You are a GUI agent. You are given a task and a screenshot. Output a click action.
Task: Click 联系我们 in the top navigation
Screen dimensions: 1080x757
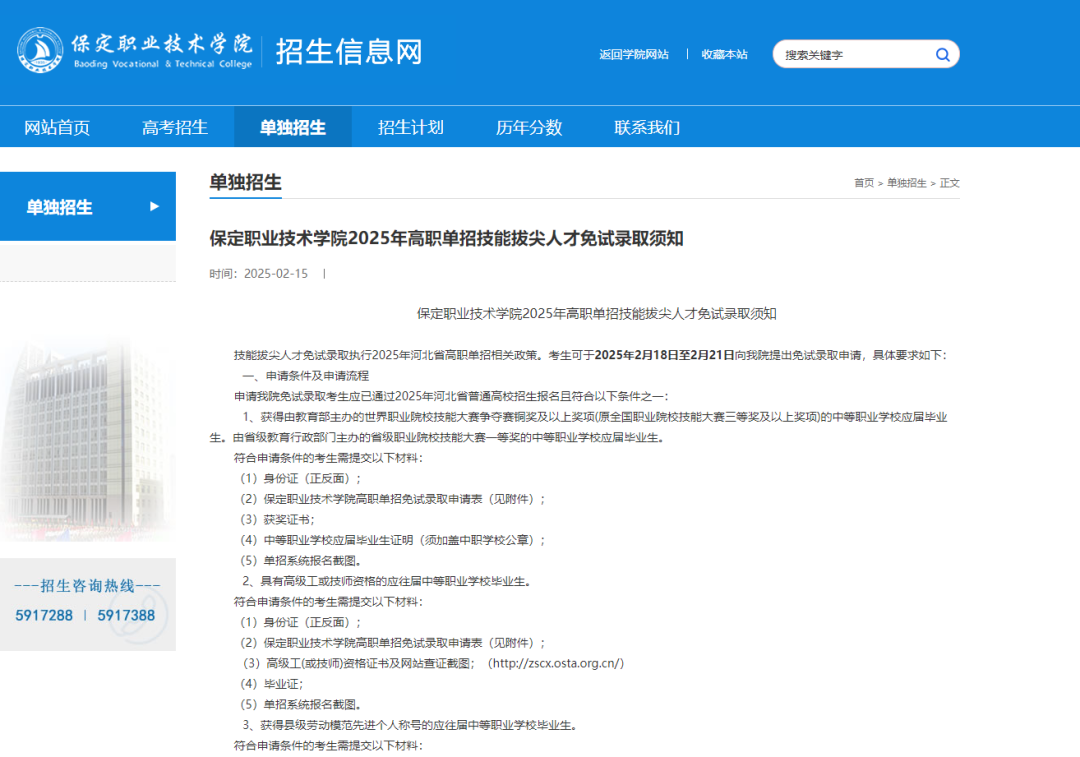(x=646, y=127)
